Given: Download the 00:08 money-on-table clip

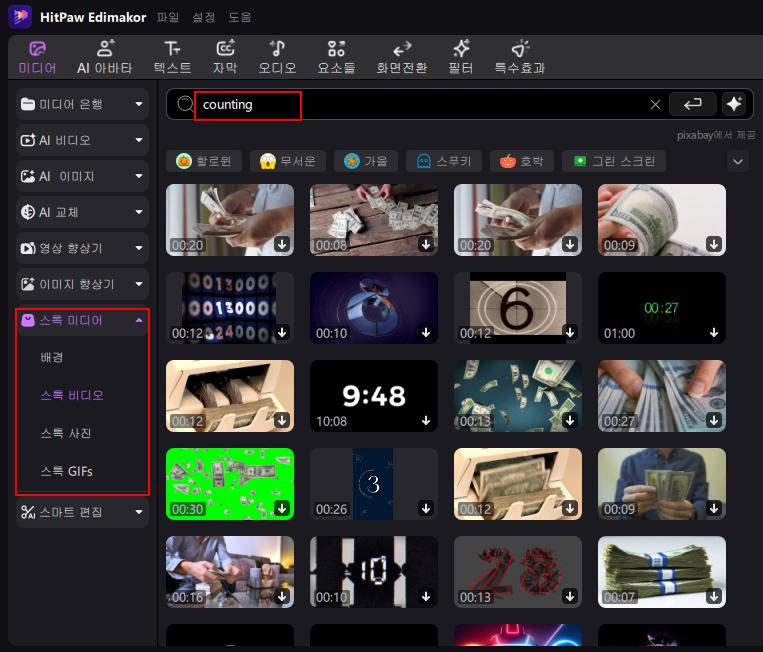Looking at the screenshot, I should coord(426,244).
